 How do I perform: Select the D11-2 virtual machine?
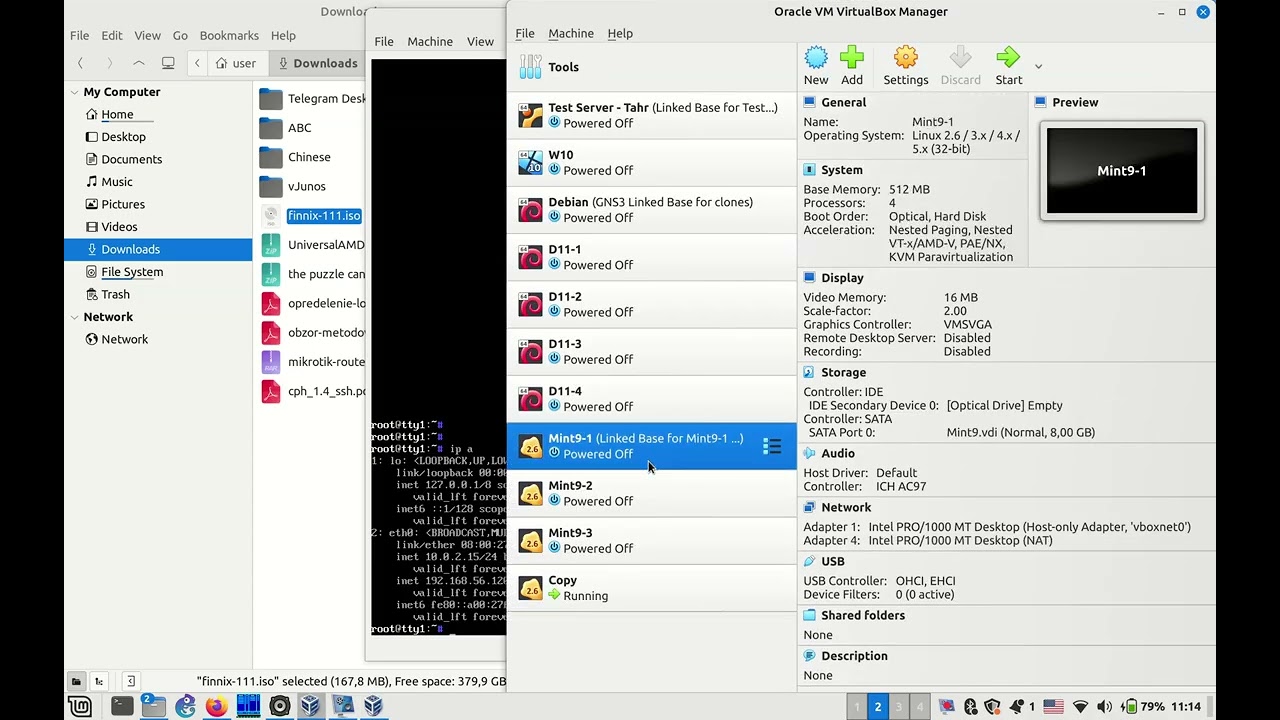coord(652,304)
